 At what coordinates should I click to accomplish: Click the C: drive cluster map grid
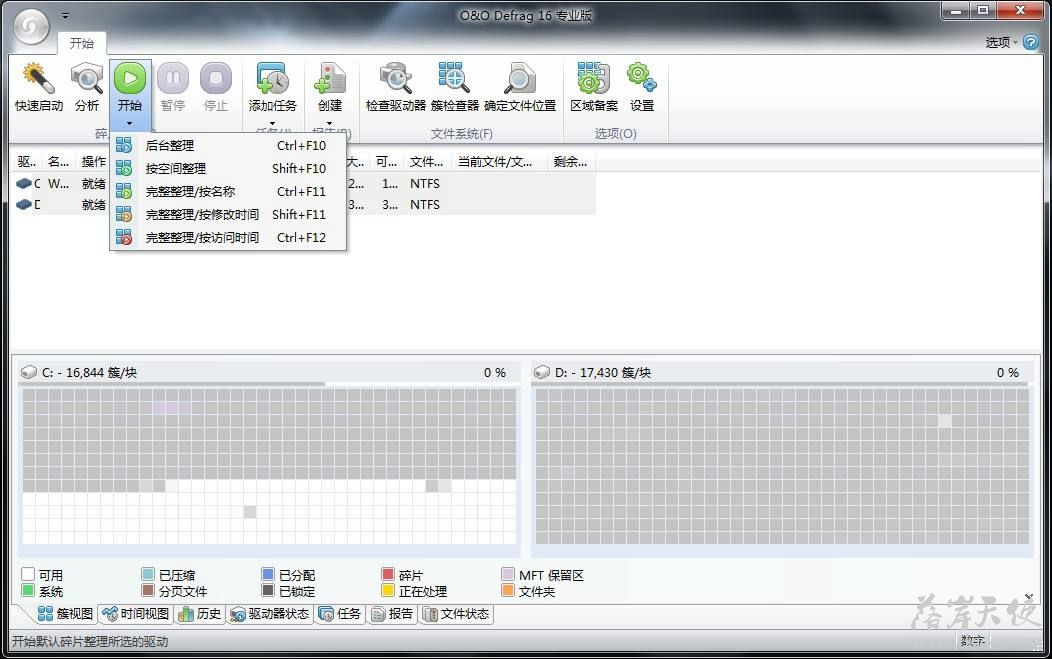pyautogui.click(x=269, y=466)
